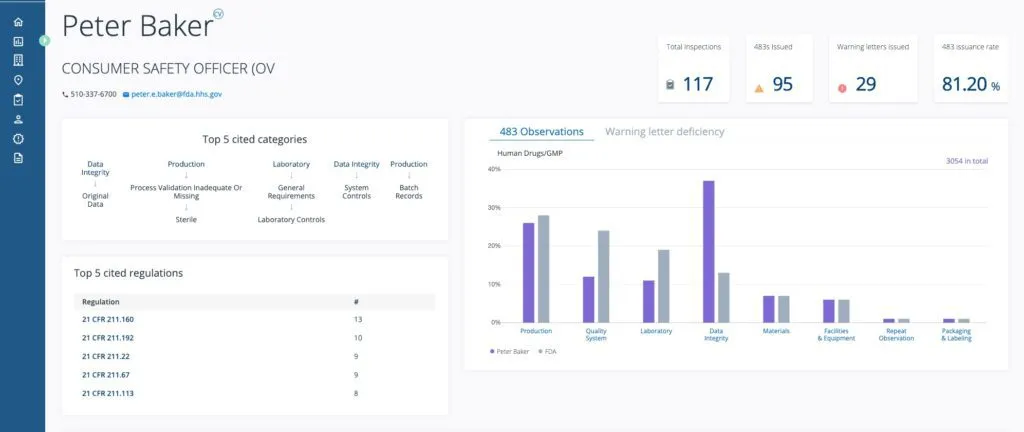The width and height of the screenshot is (1024, 432).
Task: Click the System Controls category
Action: pyautogui.click(x=357, y=191)
